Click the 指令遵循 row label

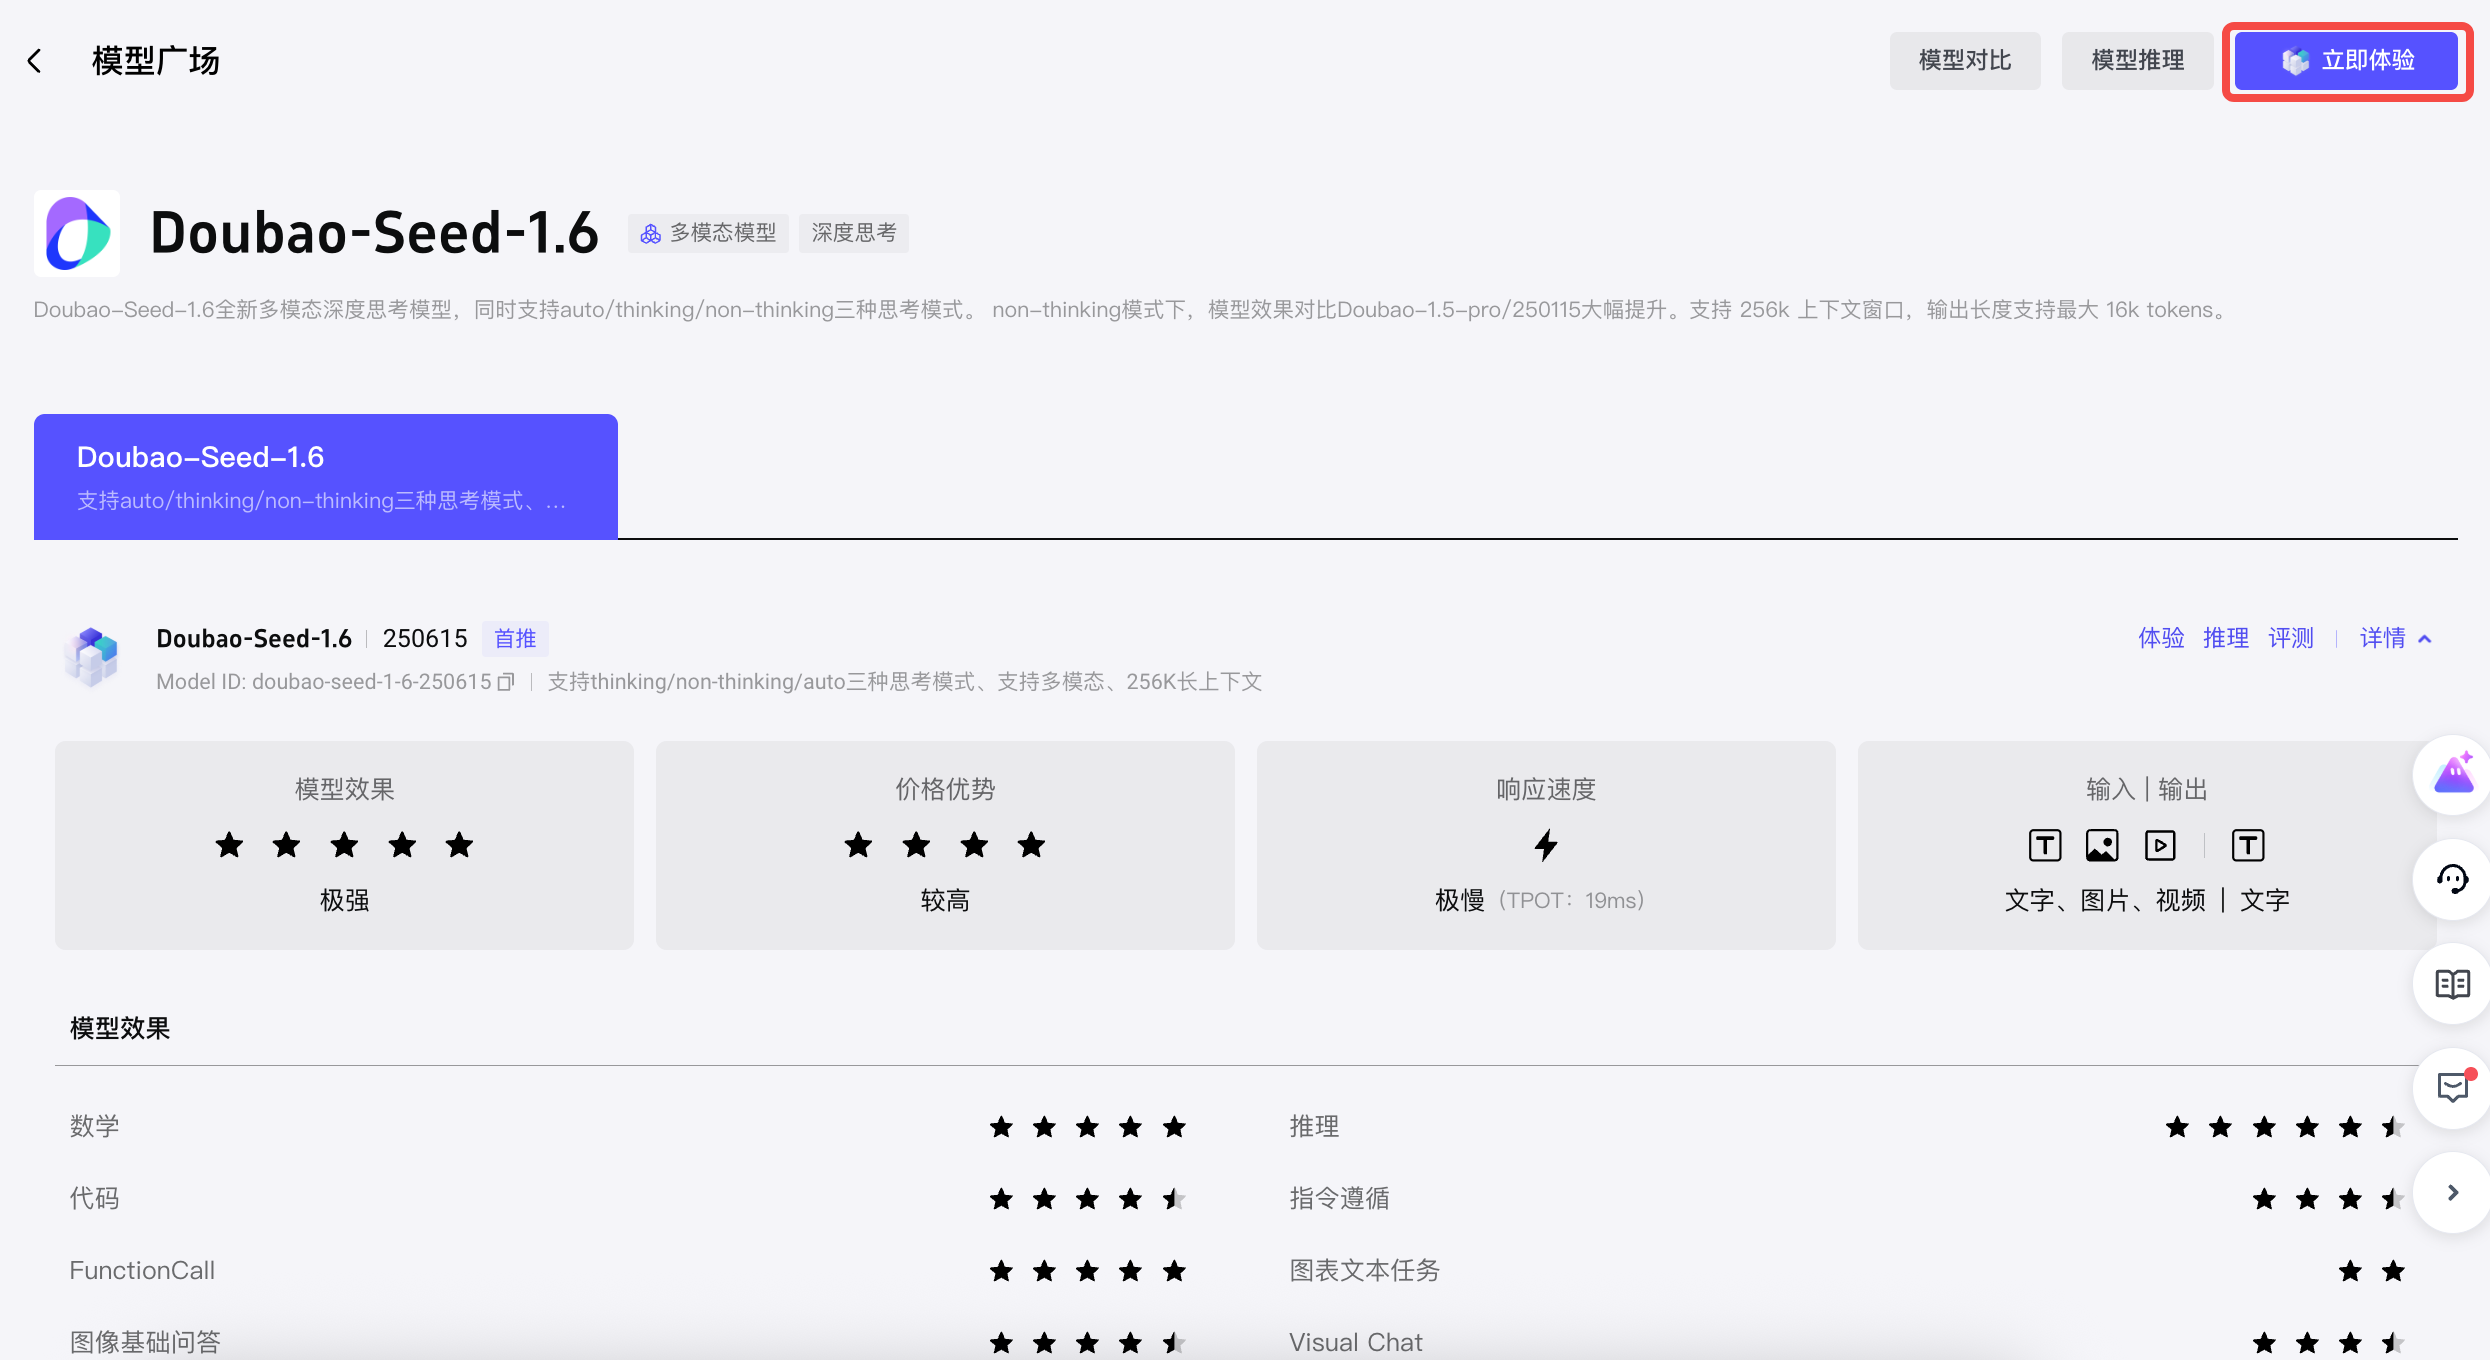click(x=1339, y=1198)
